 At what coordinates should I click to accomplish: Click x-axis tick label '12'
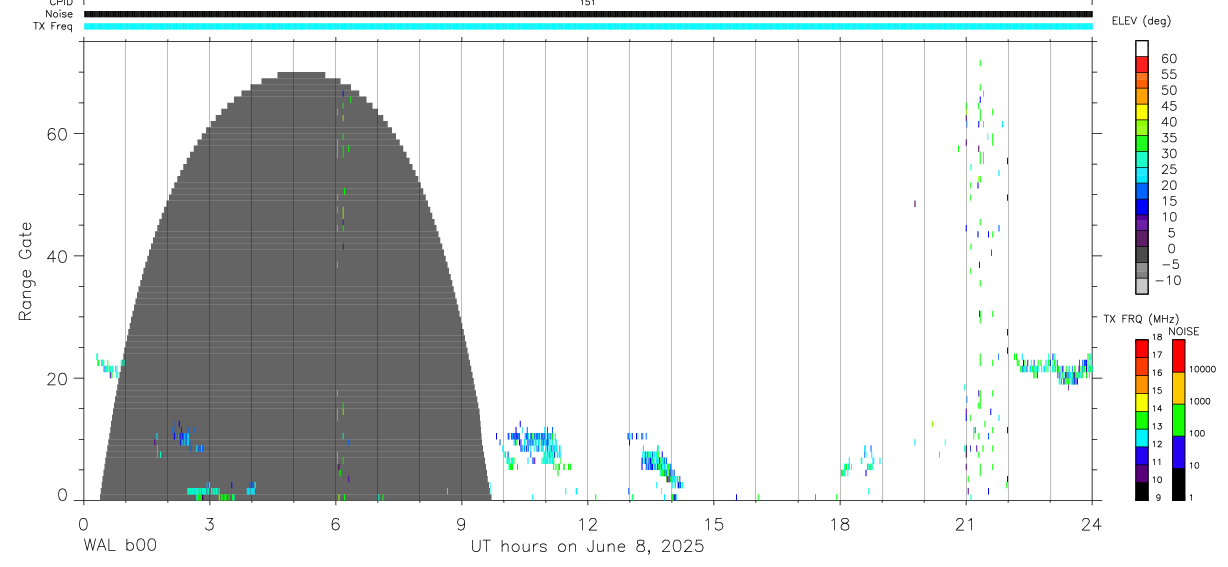587,524
